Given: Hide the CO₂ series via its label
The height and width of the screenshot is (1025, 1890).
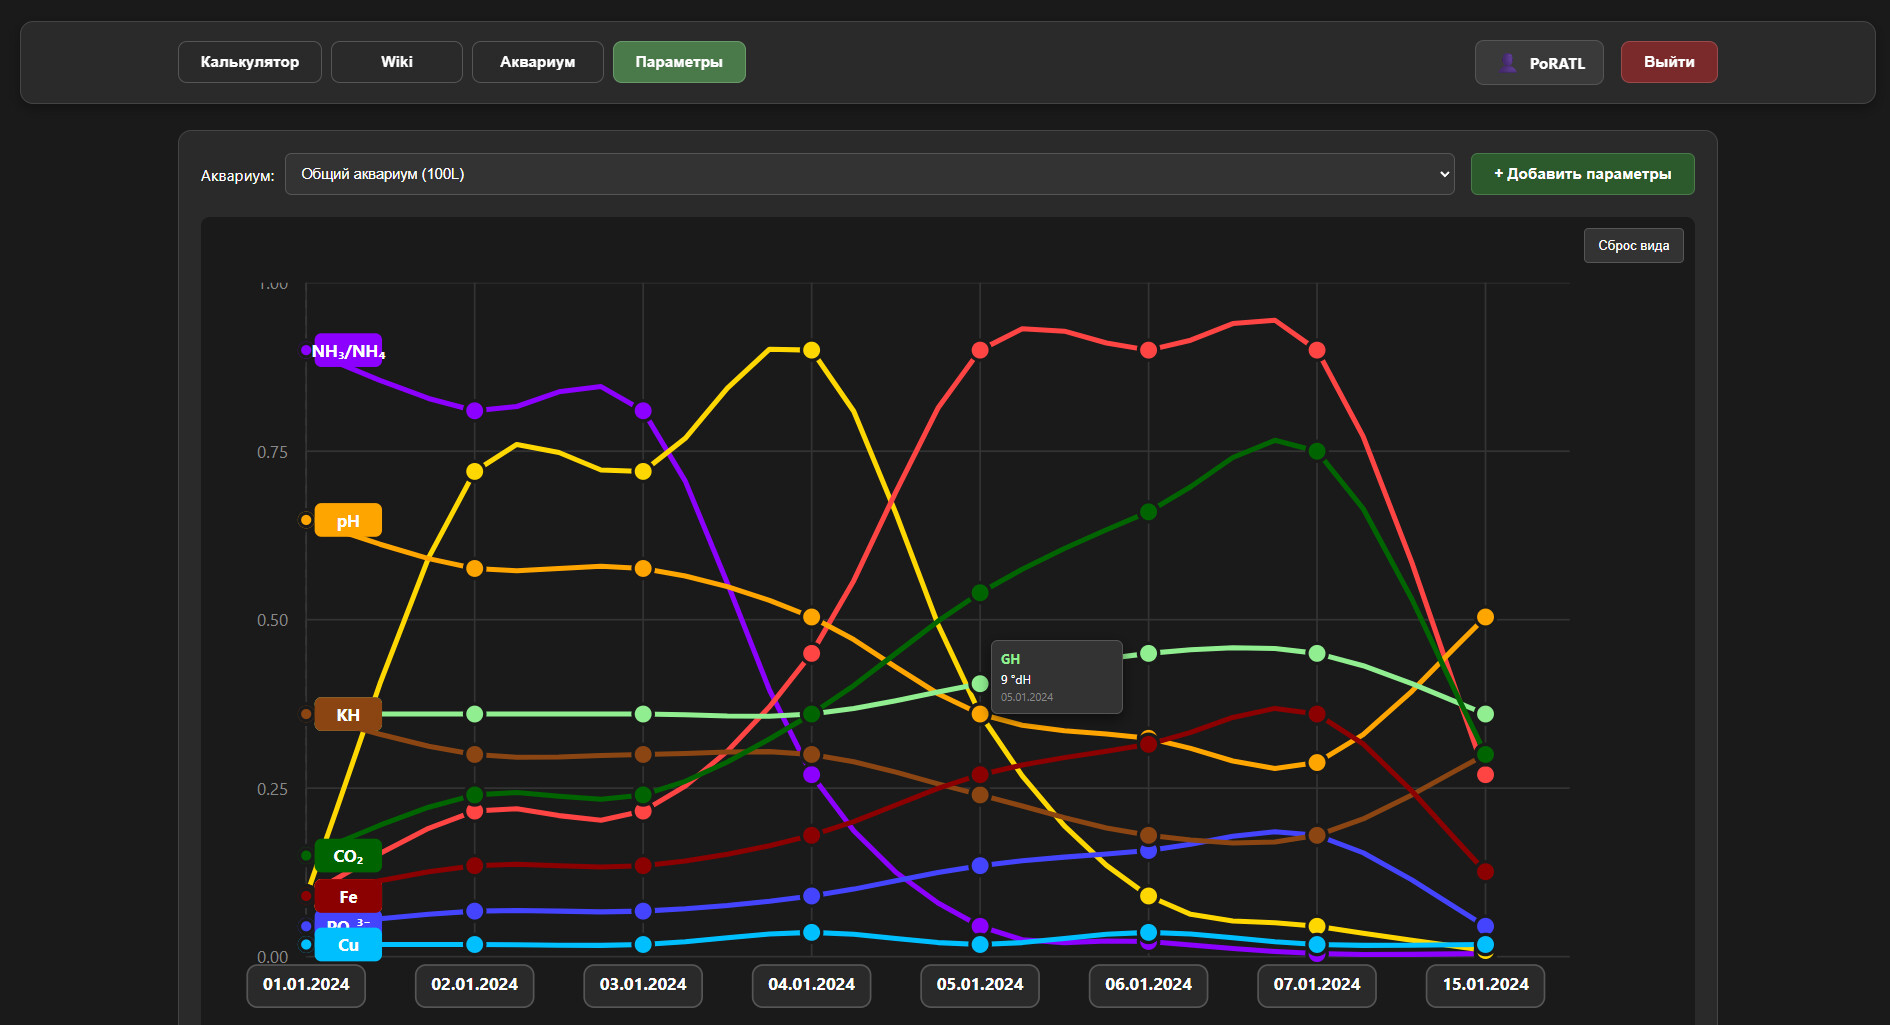Looking at the screenshot, I should point(348,856).
